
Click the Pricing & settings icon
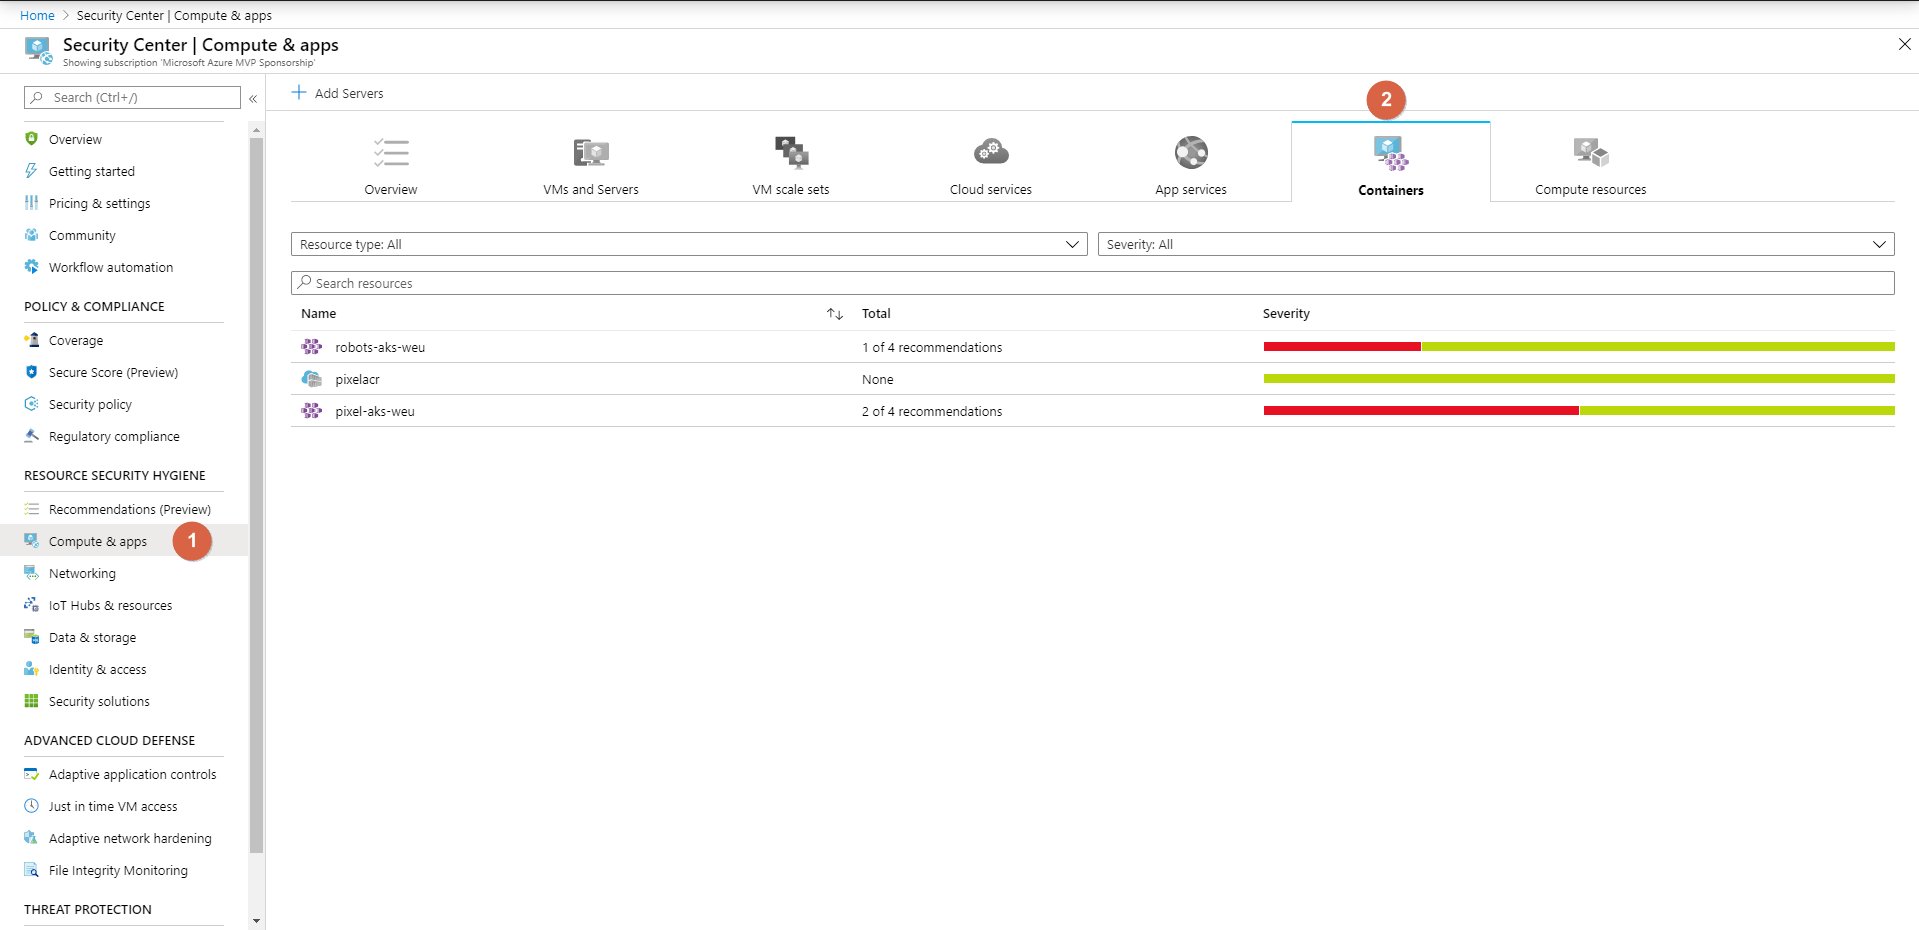(x=31, y=203)
